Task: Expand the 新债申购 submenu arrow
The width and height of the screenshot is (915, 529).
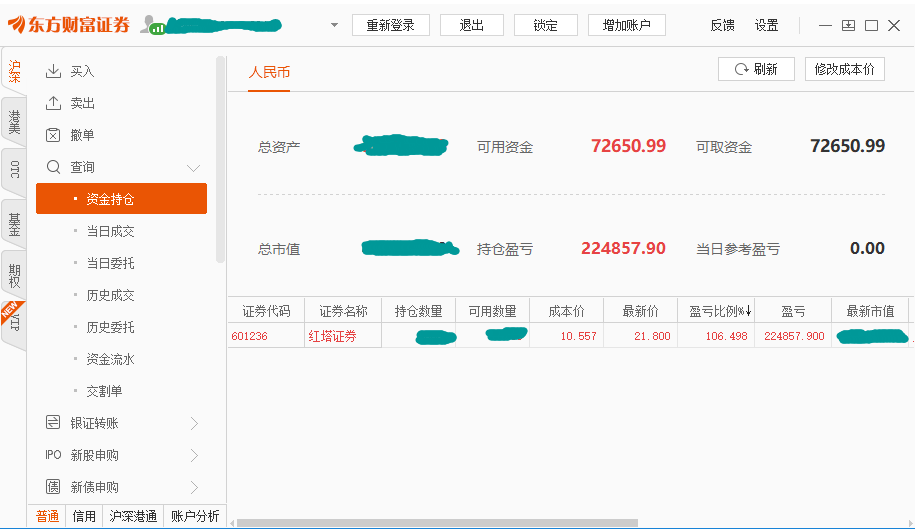Action: 194,487
